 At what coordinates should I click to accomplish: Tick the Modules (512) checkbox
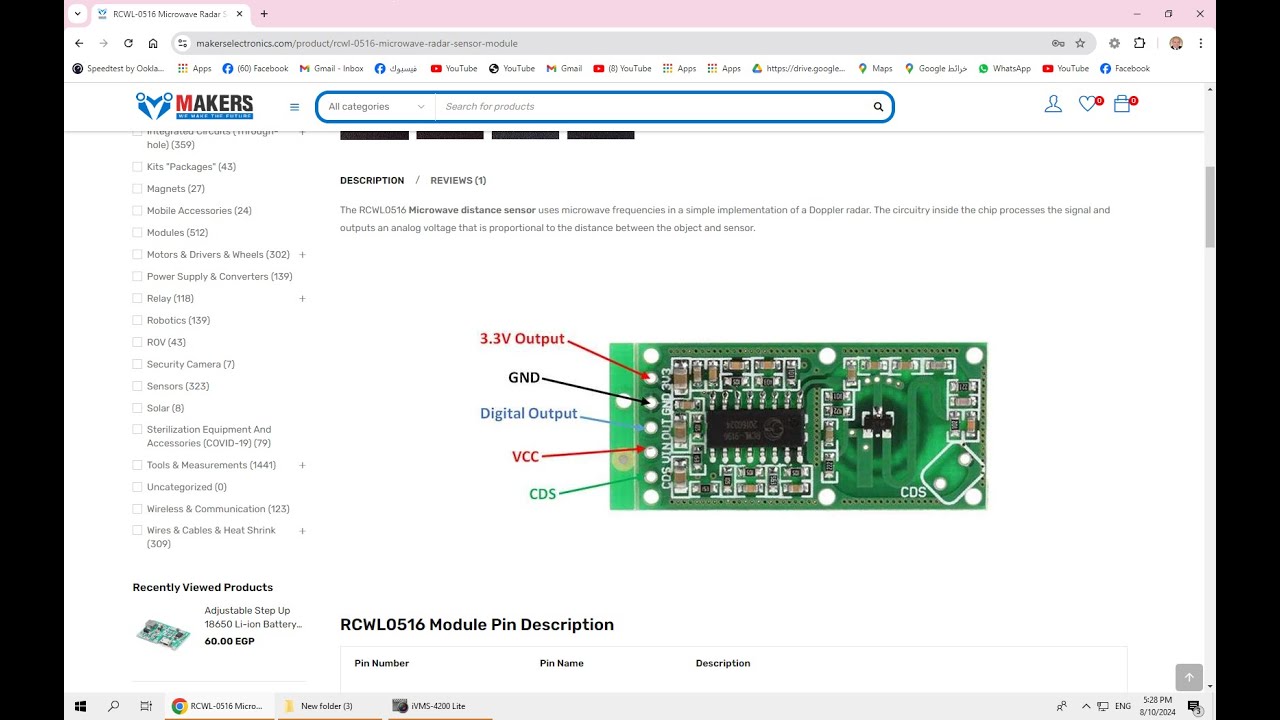(x=137, y=233)
